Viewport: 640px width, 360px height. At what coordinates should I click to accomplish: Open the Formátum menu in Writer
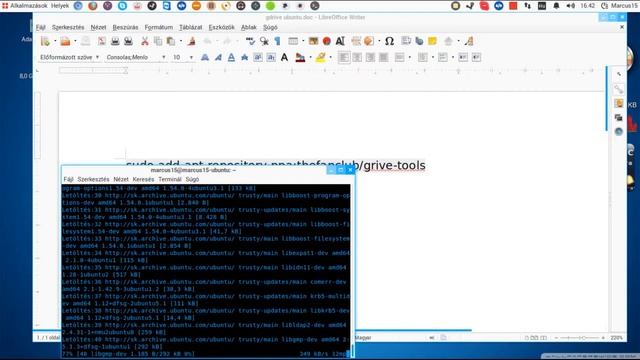(159, 27)
